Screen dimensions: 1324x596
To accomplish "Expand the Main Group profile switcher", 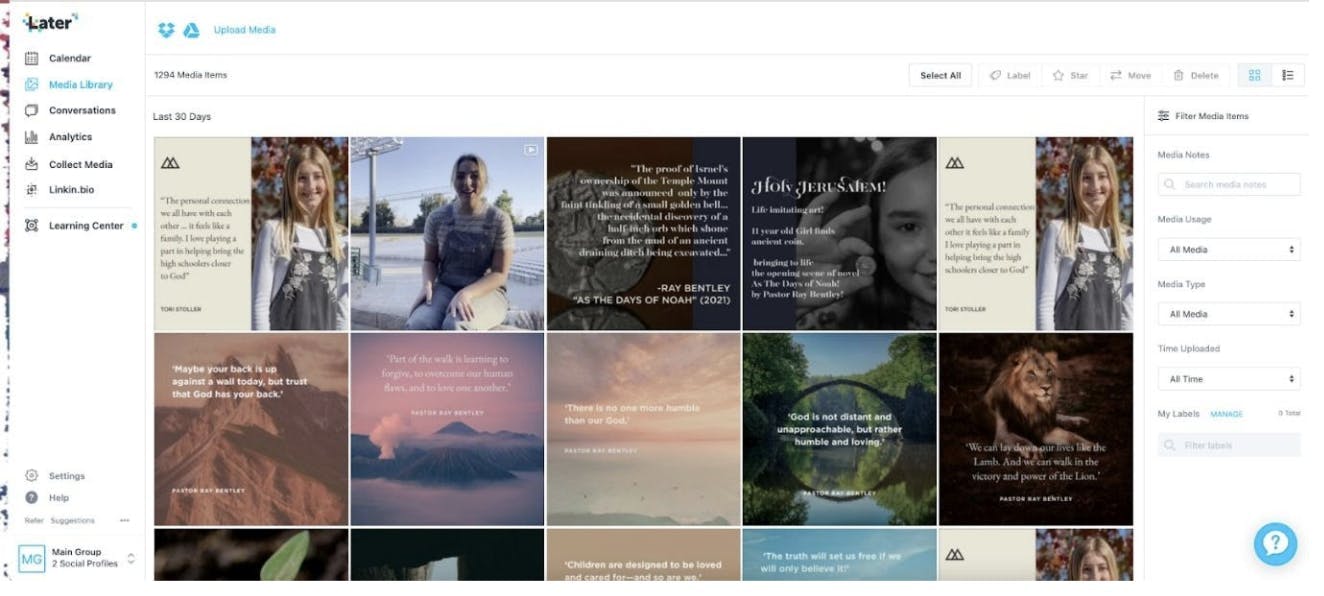I will point(131,558).
